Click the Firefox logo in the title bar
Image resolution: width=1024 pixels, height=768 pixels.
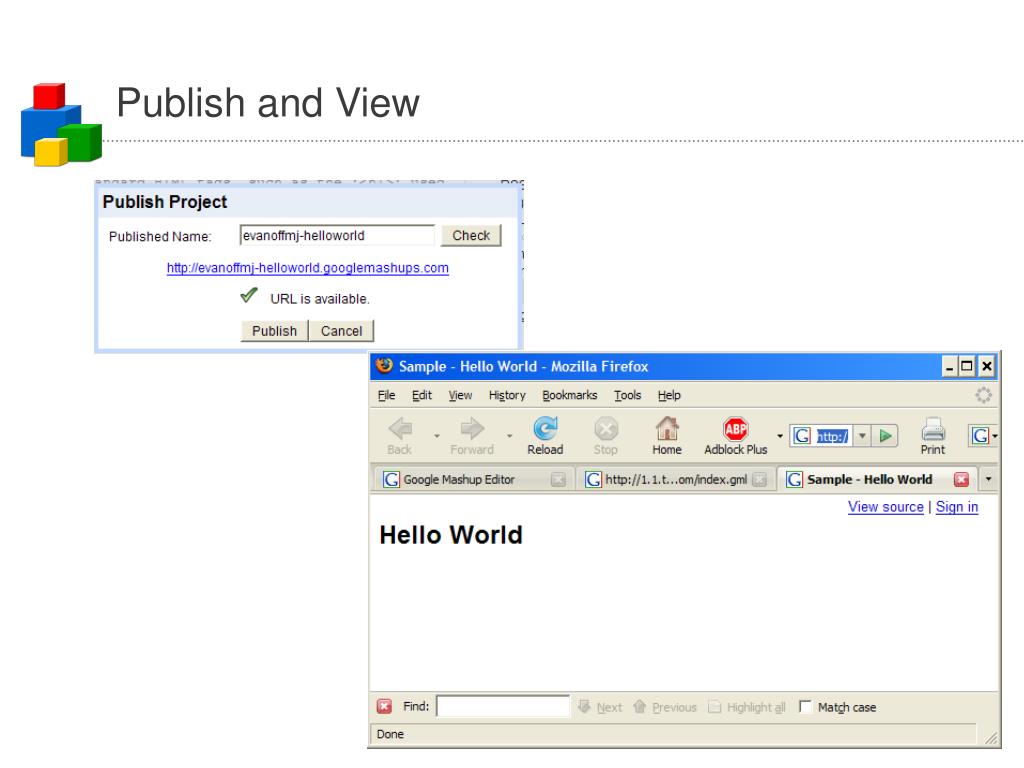point(385,365)
